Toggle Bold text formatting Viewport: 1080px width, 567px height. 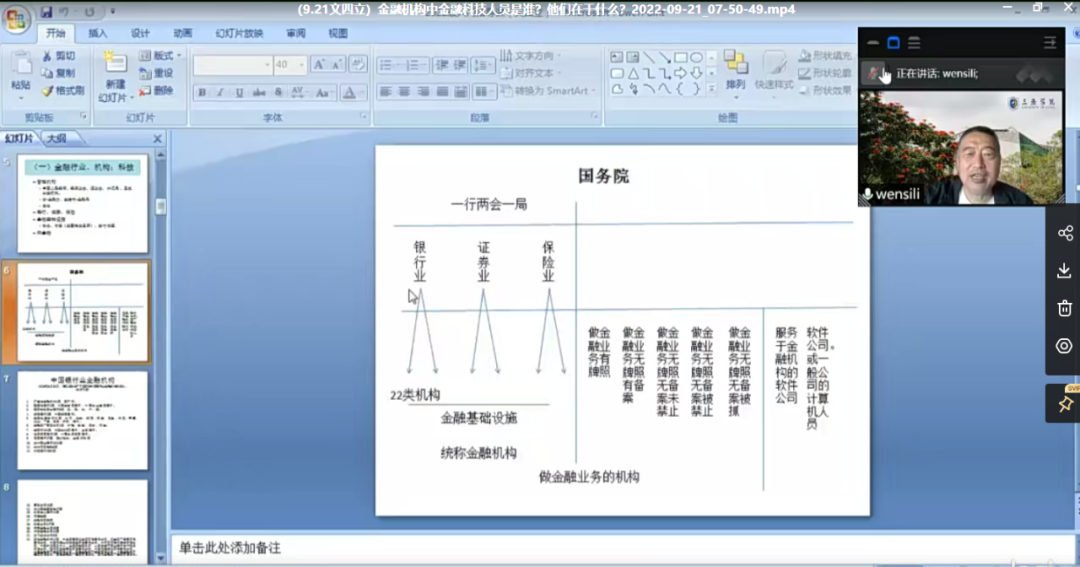click(202, 93)
